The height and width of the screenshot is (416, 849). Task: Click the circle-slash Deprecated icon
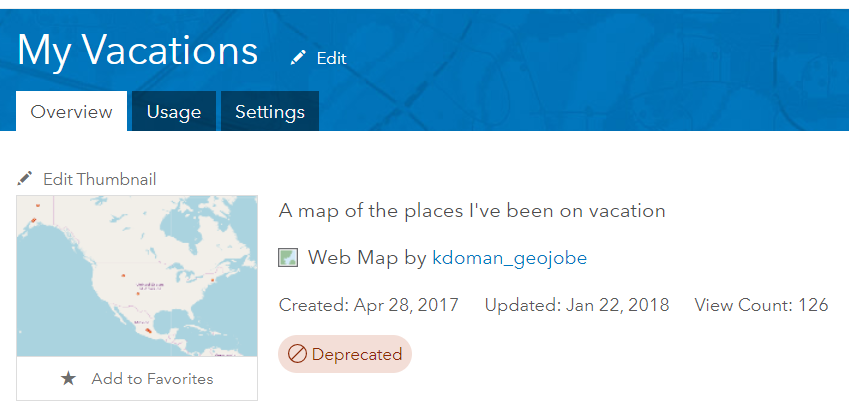click(x=297, y=354)
